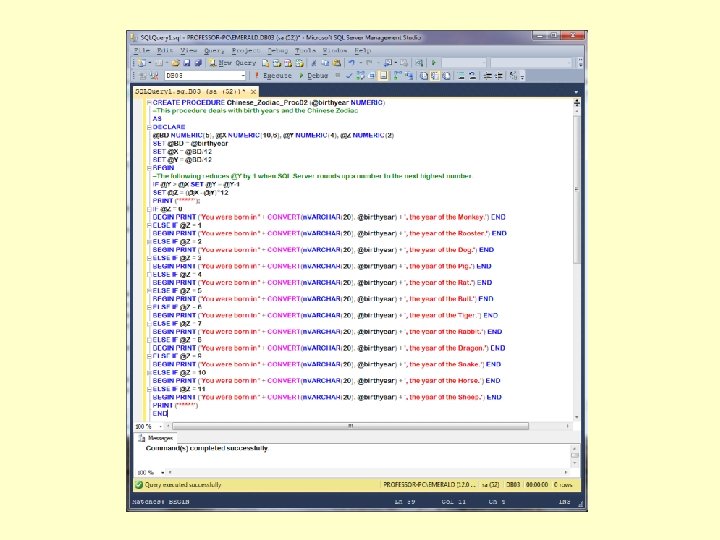Click the Database Engine Query icon
Image resolution: width=720 pixels, height=540 pixels.
(x=265, y=62)
